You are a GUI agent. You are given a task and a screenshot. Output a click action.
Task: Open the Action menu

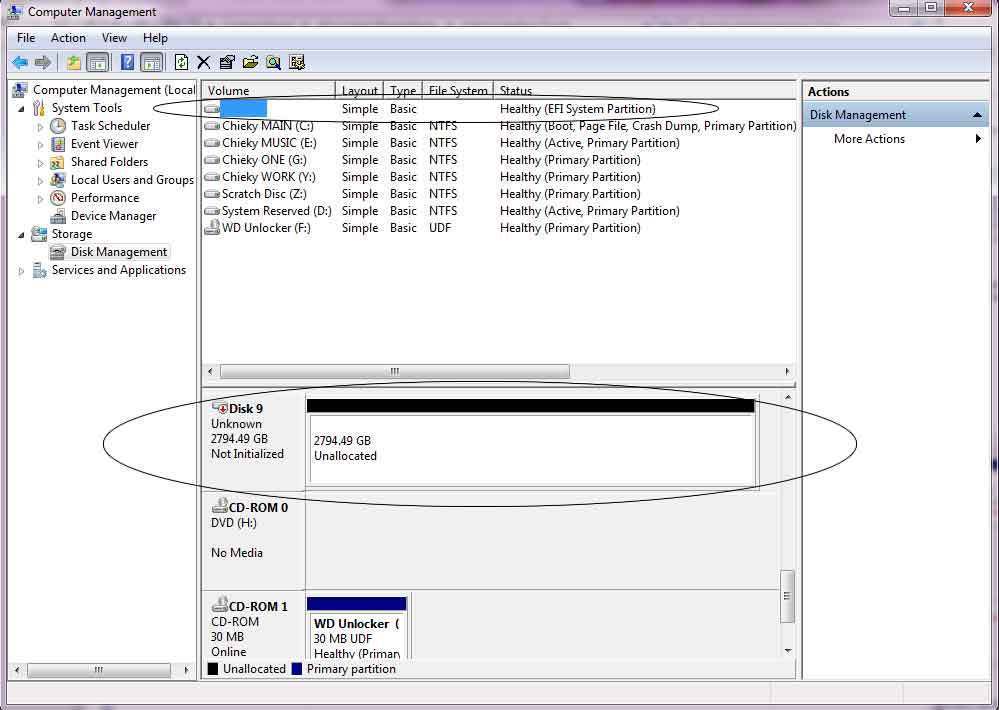[x=68, y=38]
